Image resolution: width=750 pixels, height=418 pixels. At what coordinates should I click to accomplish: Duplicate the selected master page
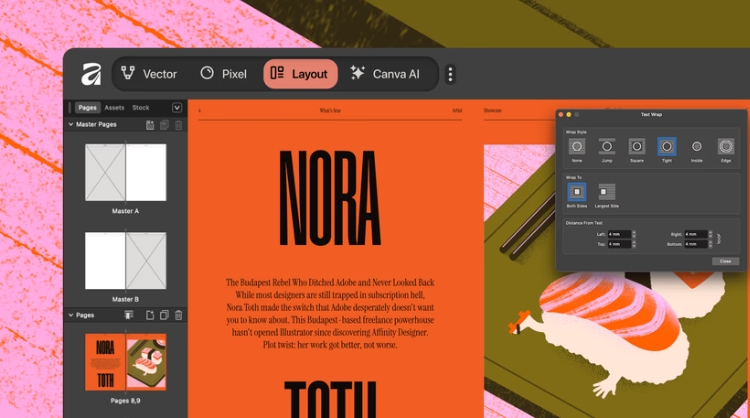click(x=164, y=125)
